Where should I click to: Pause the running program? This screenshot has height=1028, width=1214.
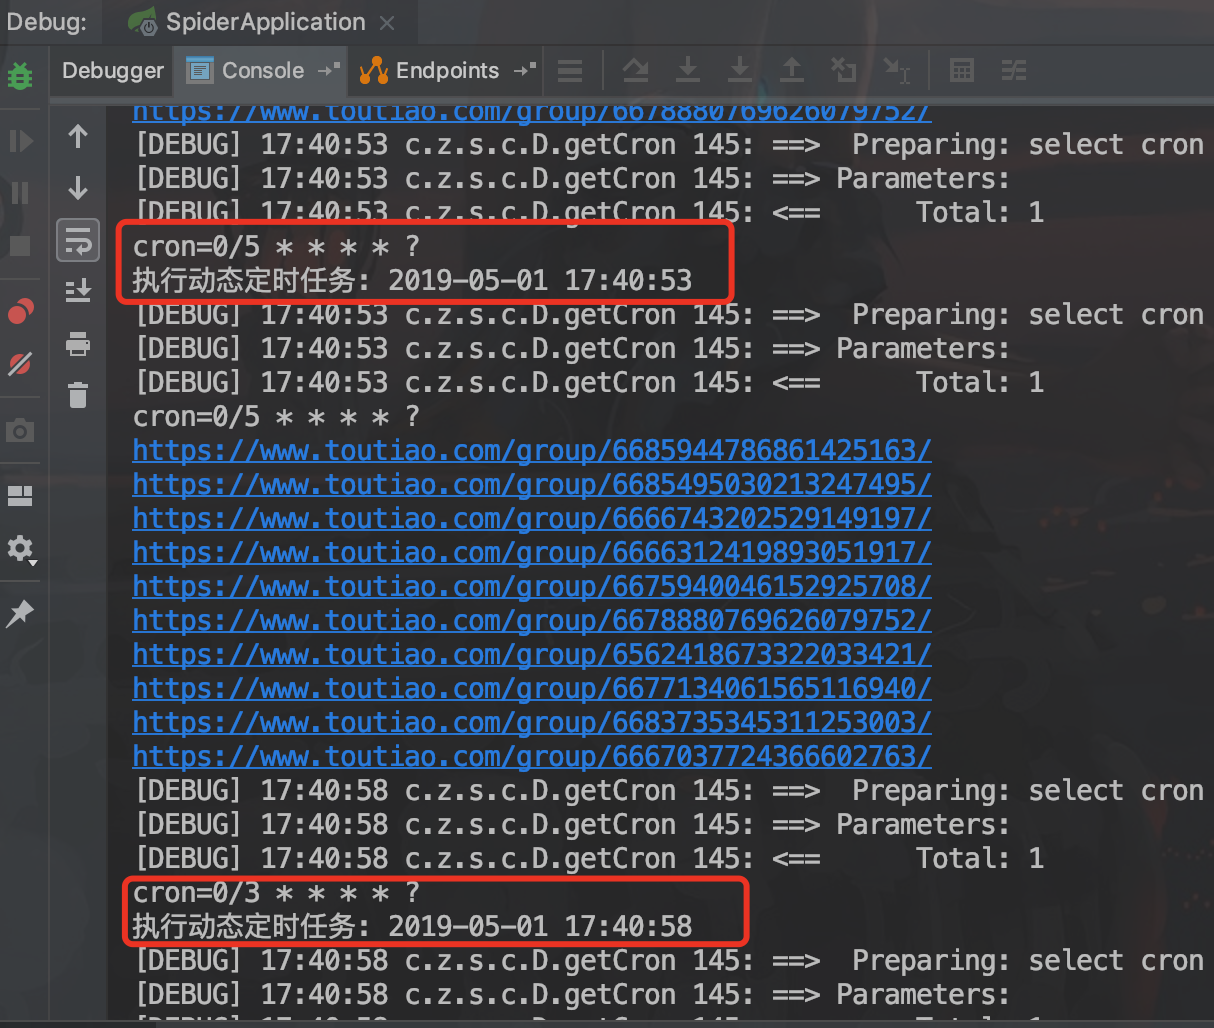click(x=20, y=192)
